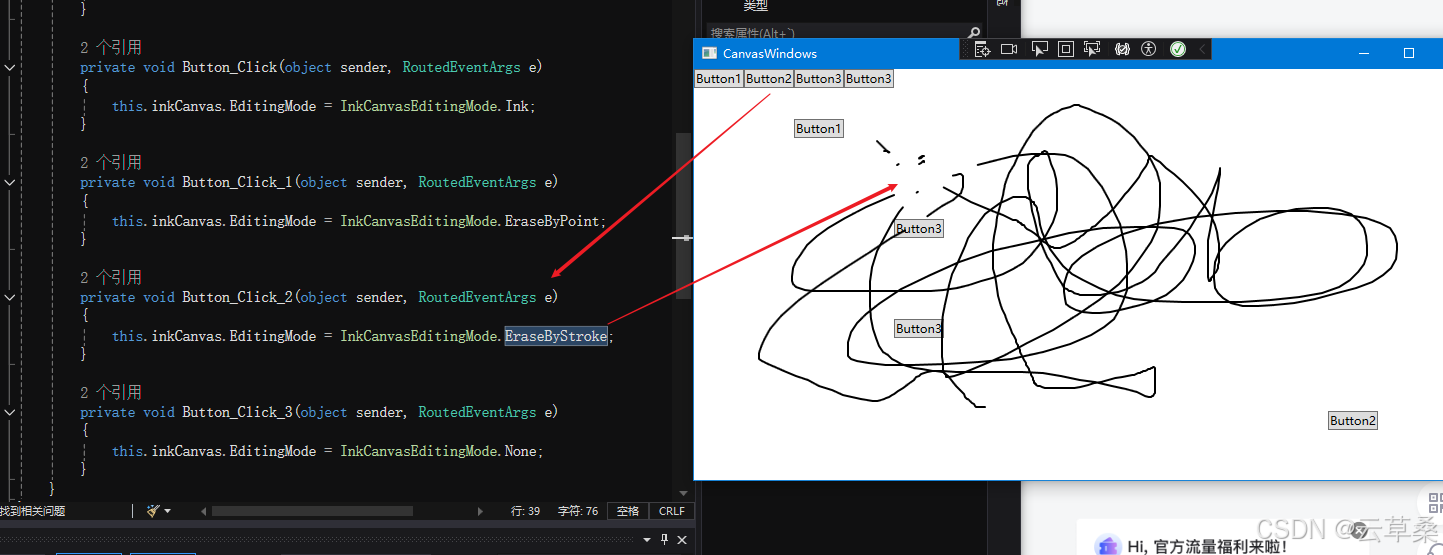Click the highlighted EraseByStroke text
The image size is (1443, 555).
coord(556,337)
